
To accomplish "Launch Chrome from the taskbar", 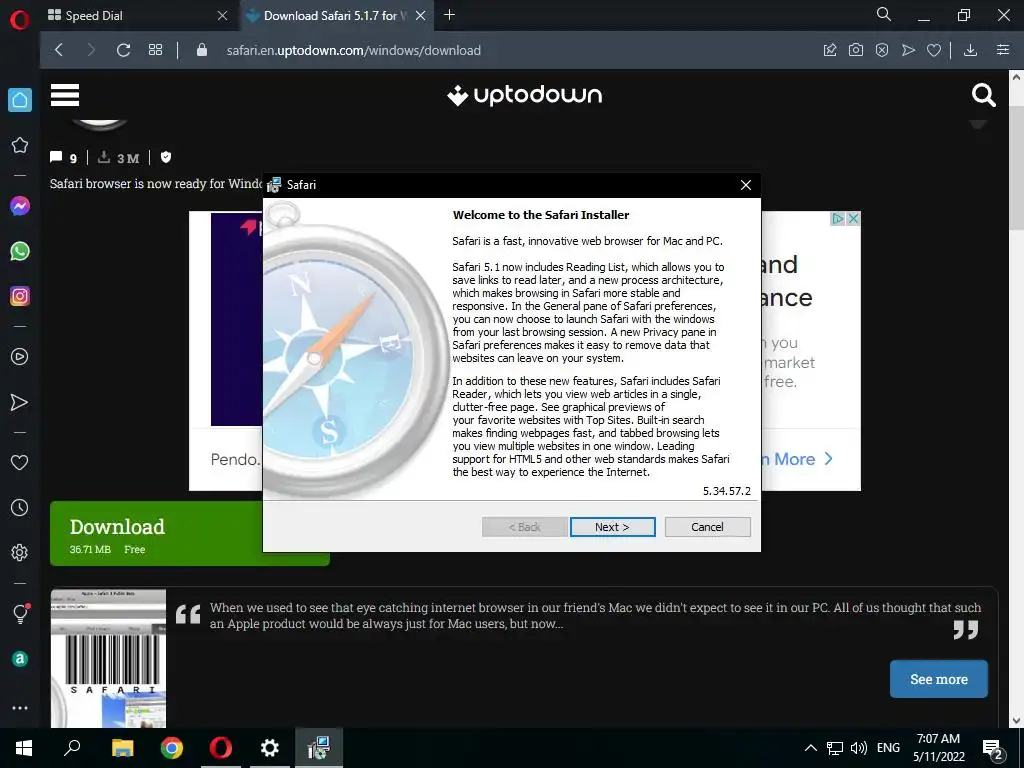I will pos(172,748).
